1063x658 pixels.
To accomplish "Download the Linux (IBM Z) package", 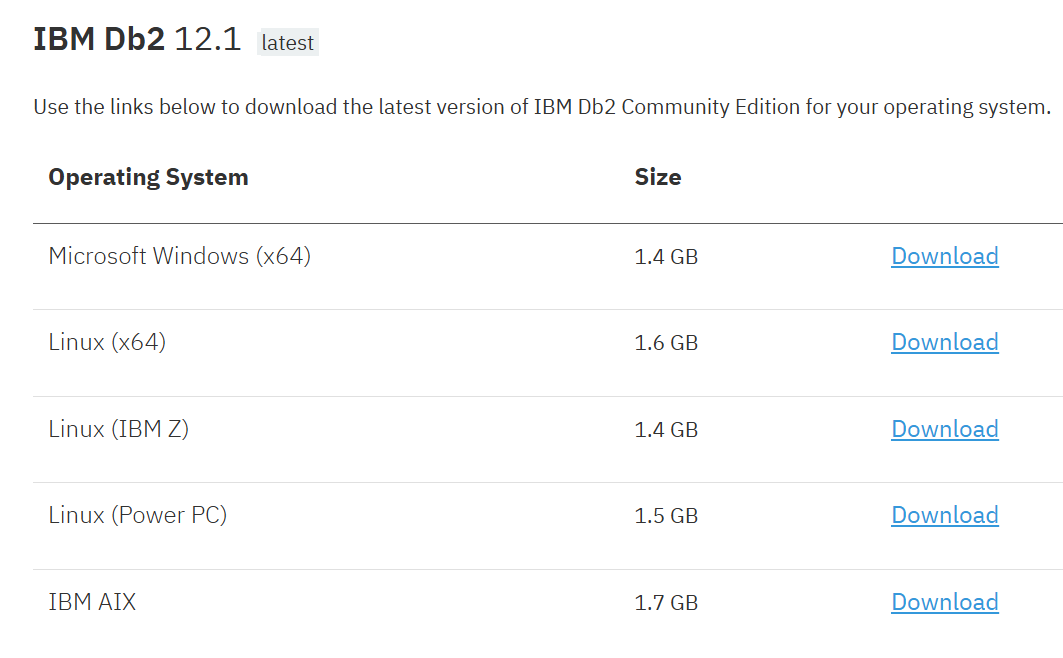I will click(944, 429).
